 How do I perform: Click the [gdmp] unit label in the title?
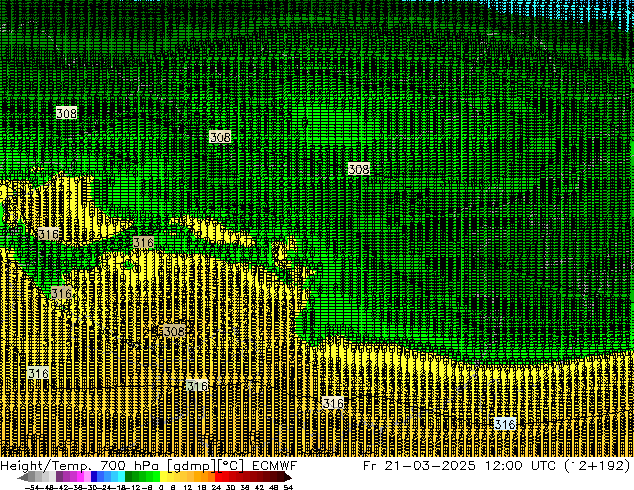pos(191,466)
